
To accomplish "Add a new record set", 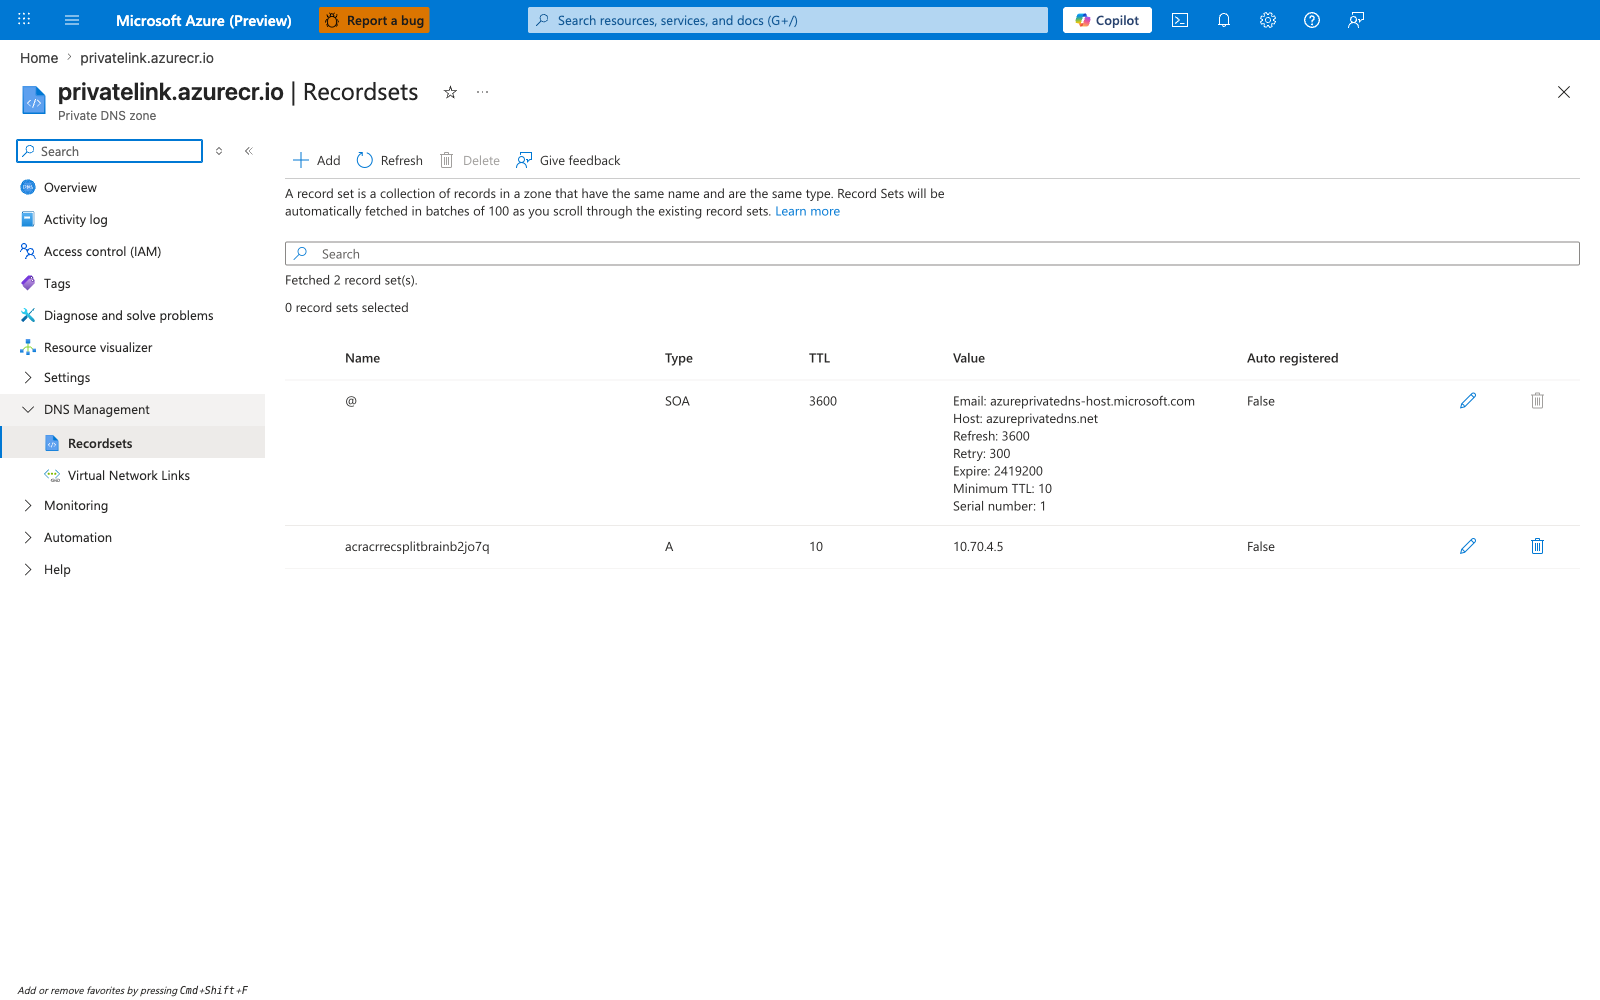I will click(x=316, y=160).
